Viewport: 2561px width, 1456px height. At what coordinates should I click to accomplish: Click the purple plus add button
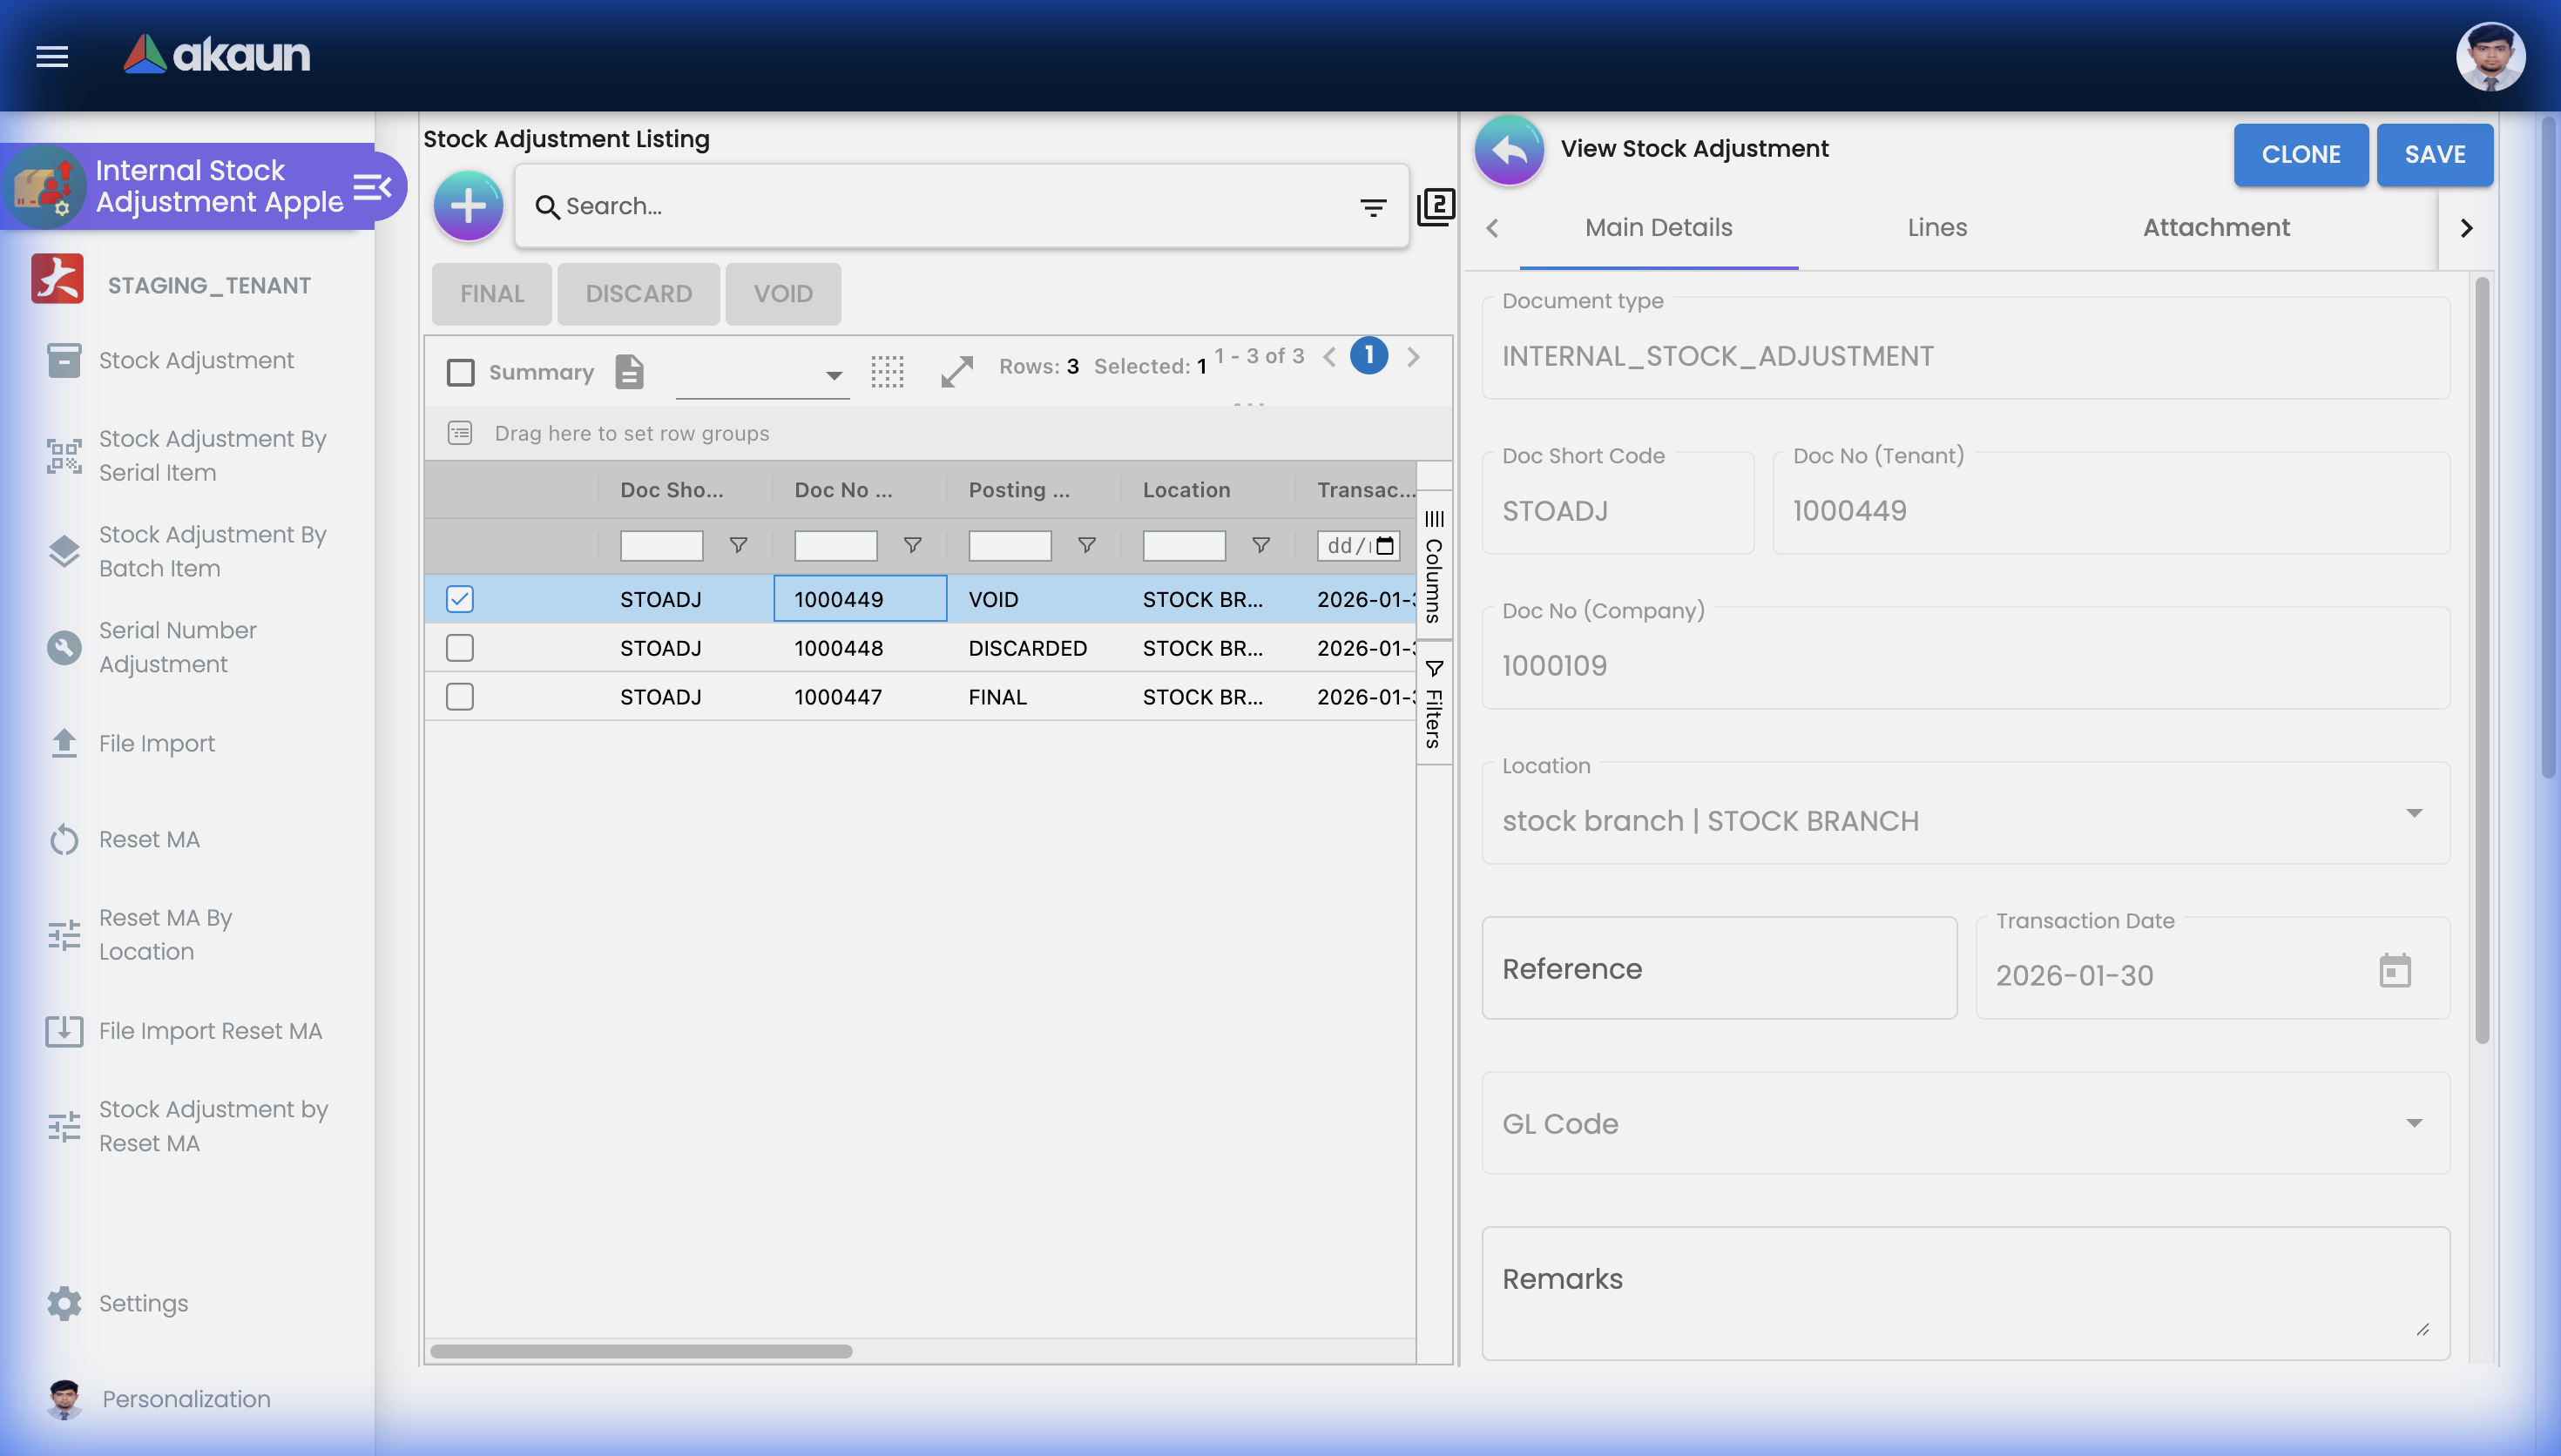(468, 205)
